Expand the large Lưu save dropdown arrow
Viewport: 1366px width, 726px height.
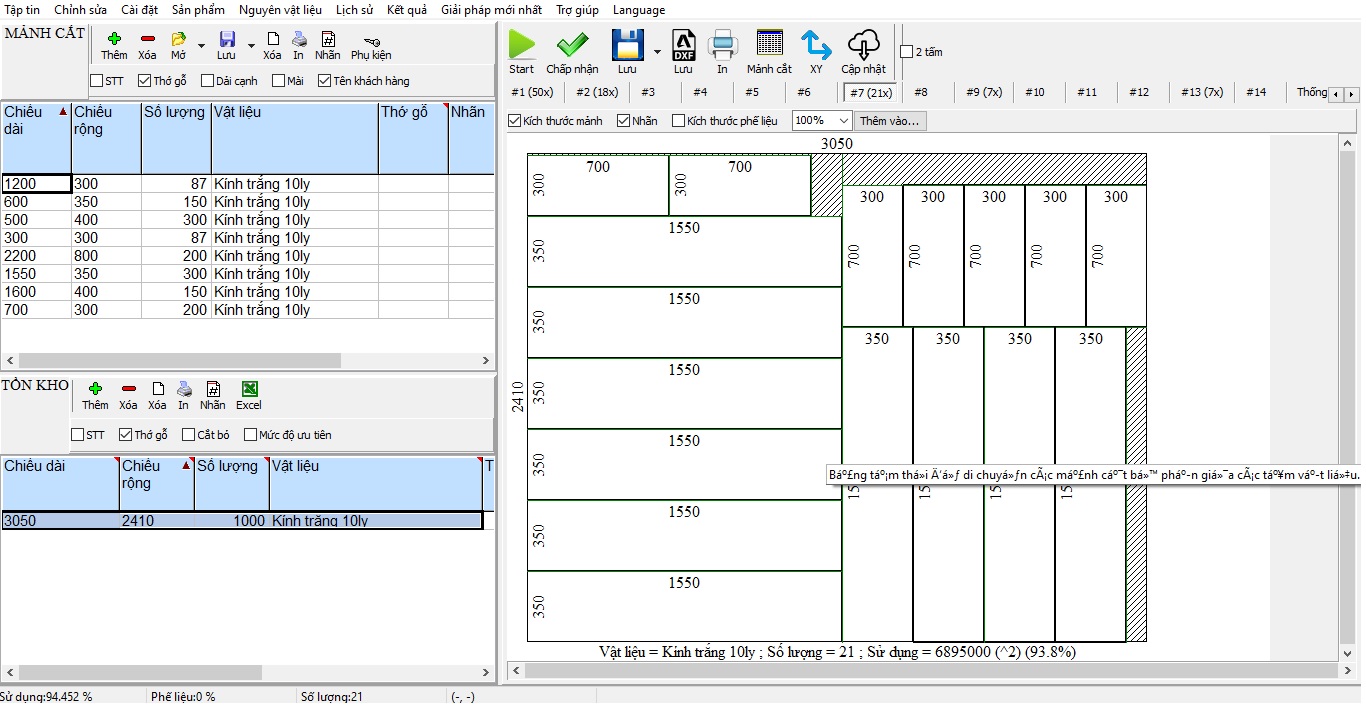pyautogui.click(x=657, y=51)
